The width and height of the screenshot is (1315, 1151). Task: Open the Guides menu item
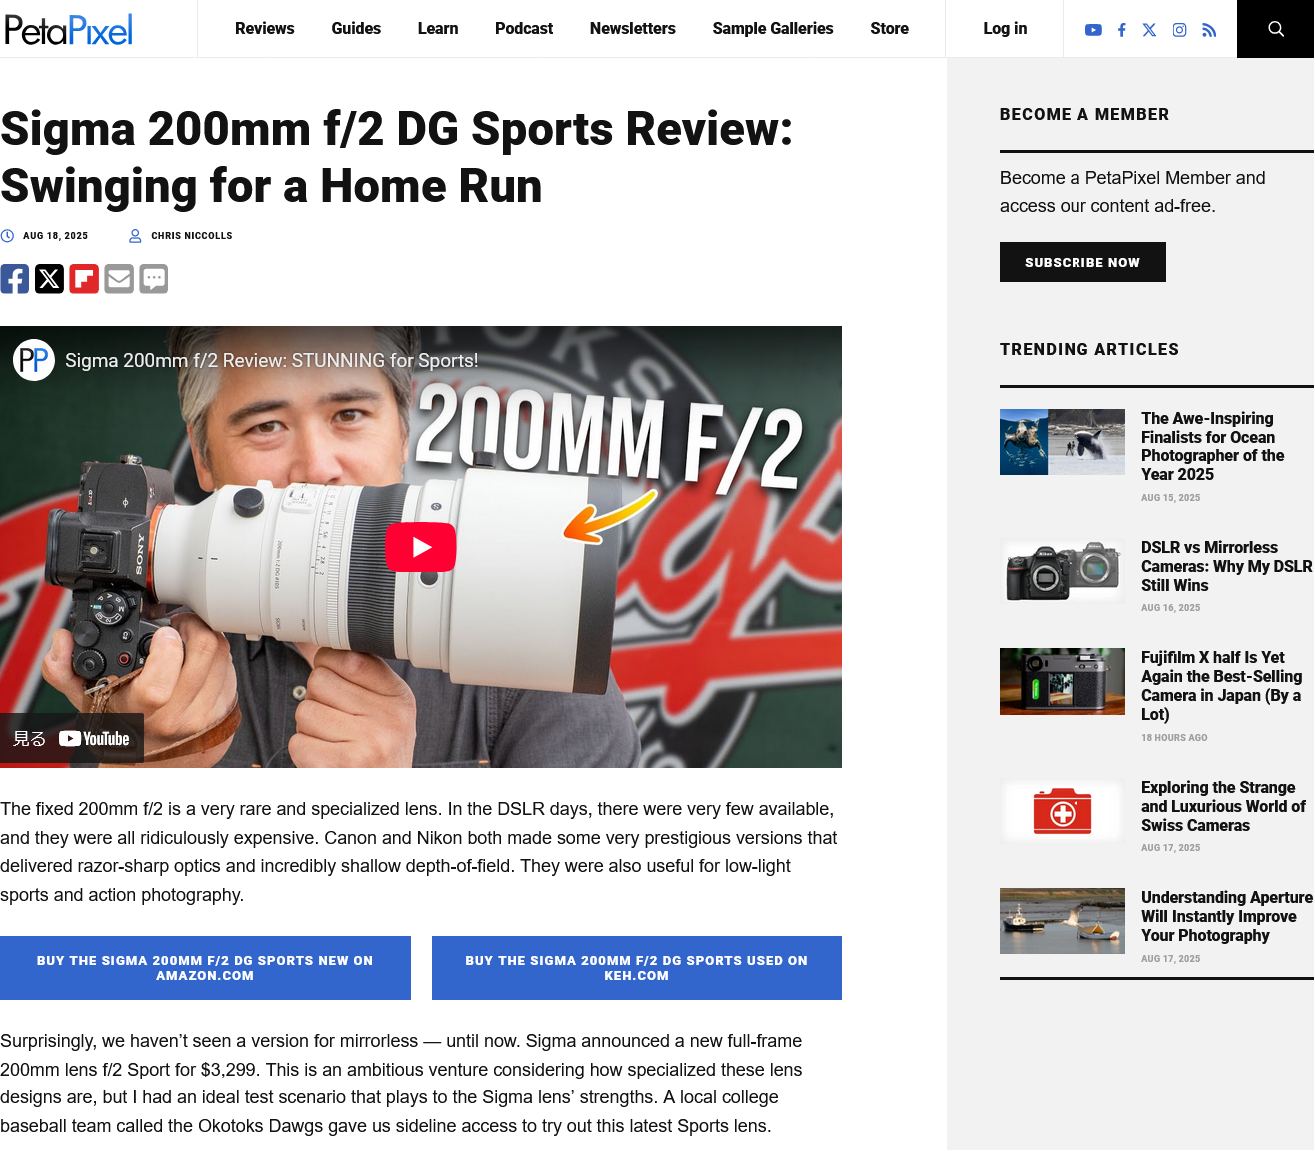356,29
